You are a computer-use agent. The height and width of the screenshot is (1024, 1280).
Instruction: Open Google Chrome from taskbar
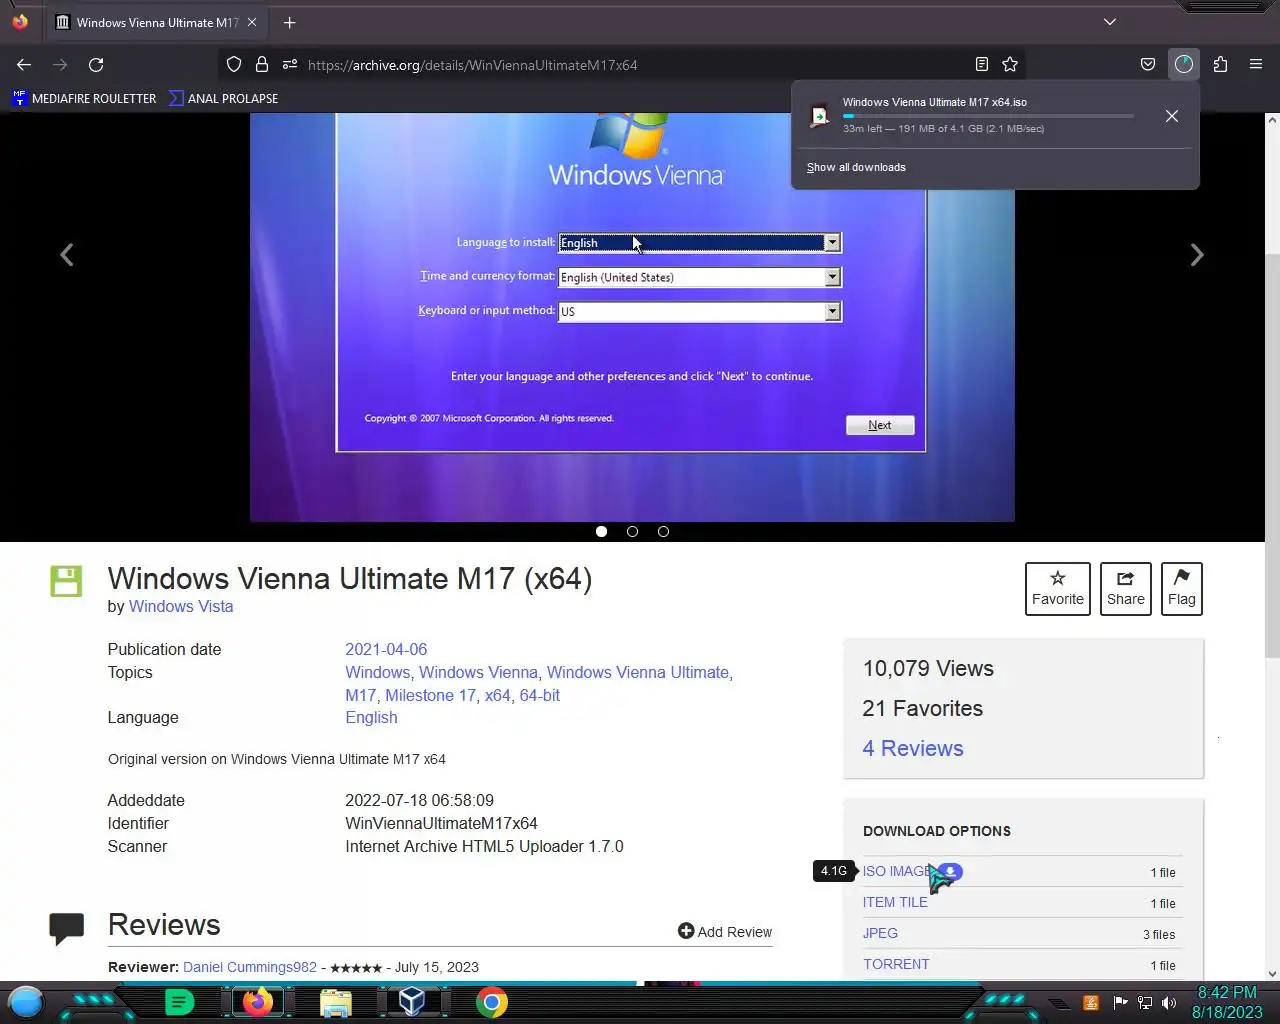point(491,1002)
